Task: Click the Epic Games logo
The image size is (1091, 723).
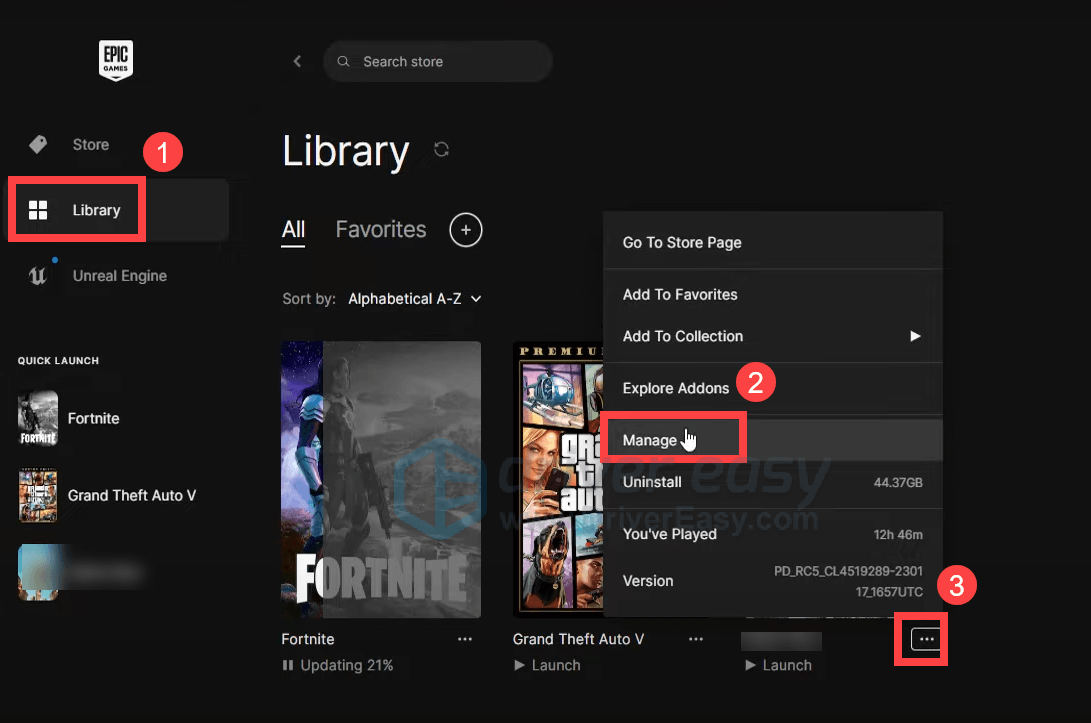Action: point(116,61)
